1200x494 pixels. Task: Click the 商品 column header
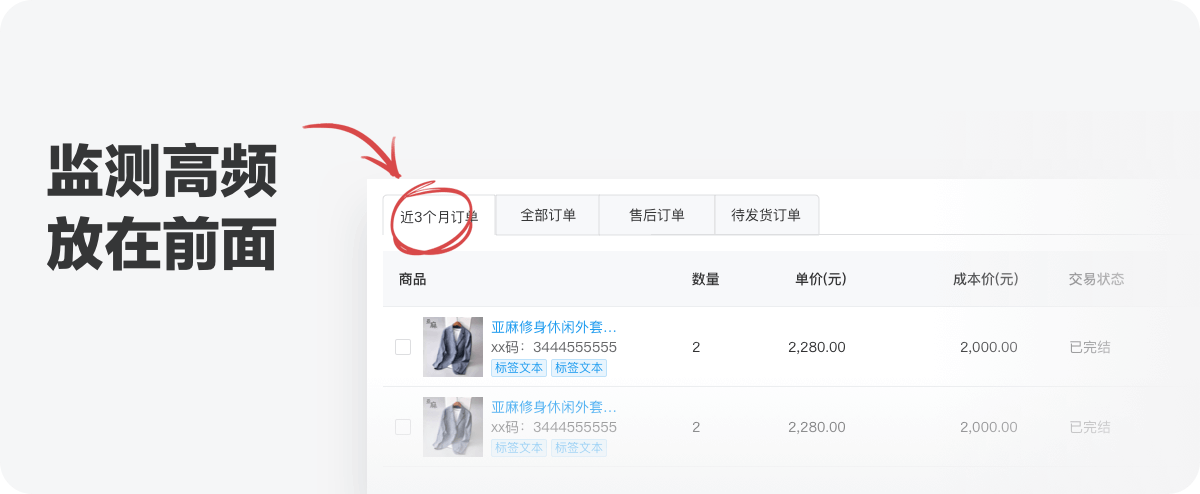point(412,279)
